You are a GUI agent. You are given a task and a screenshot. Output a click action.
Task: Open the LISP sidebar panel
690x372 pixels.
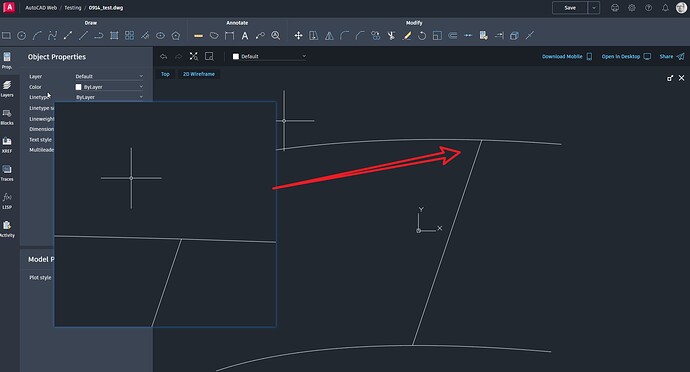tap(7, 201)
